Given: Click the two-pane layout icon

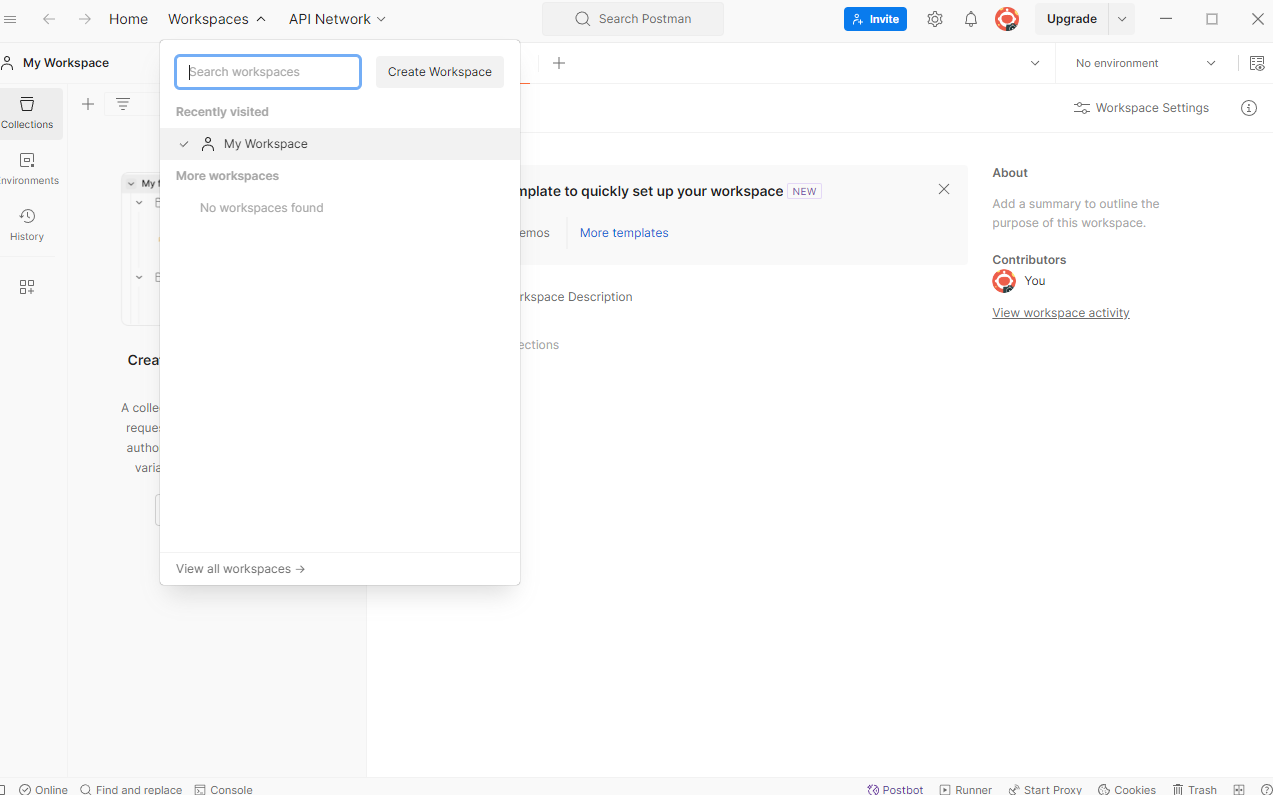Looking at the screenshot, I should (1240, 789).
